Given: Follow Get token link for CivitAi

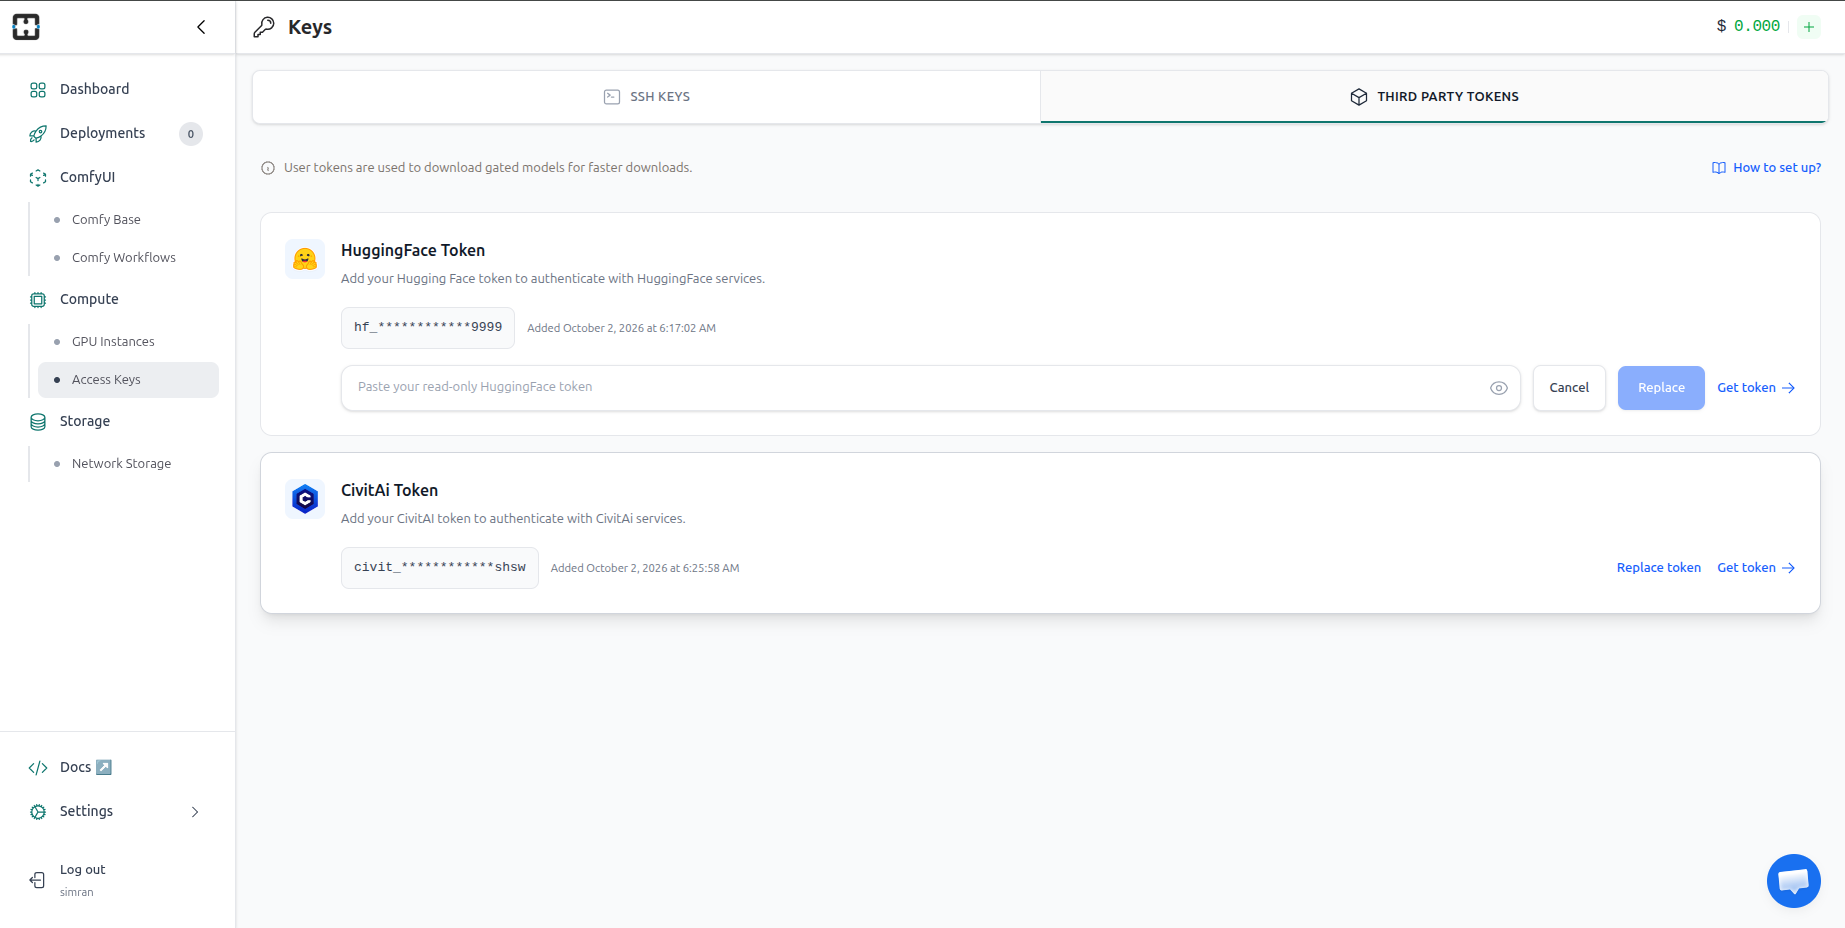Looking at the screenshot, I should pos(1756,567).
